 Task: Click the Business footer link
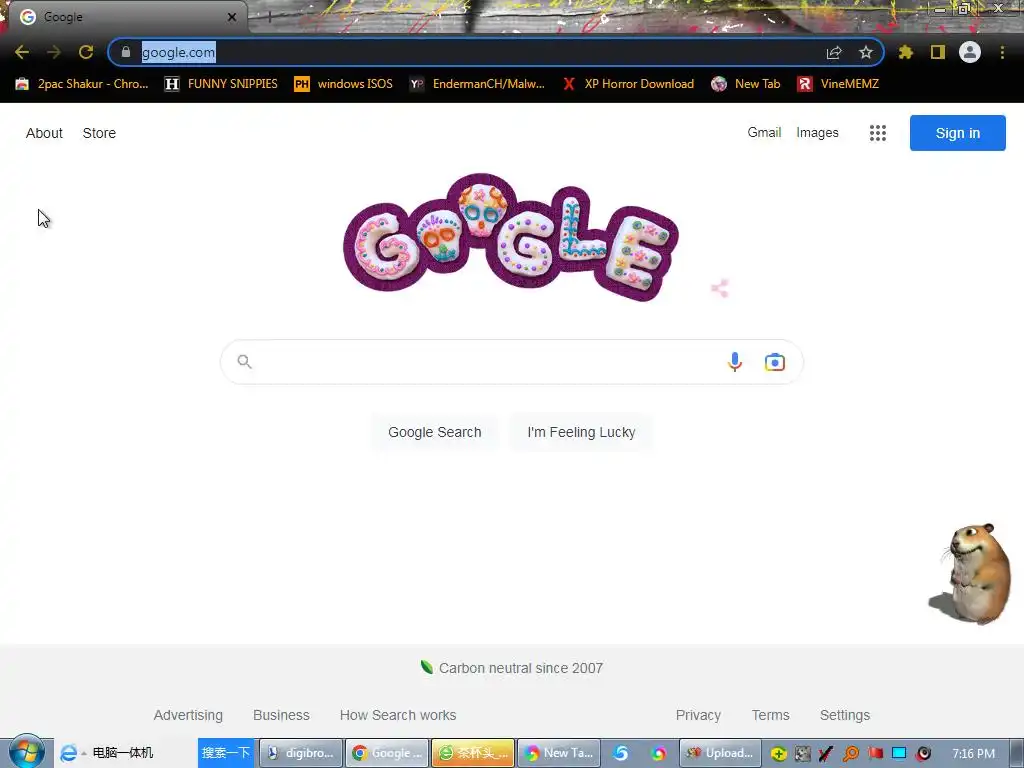pyautogui.click(x=281, y=715)
